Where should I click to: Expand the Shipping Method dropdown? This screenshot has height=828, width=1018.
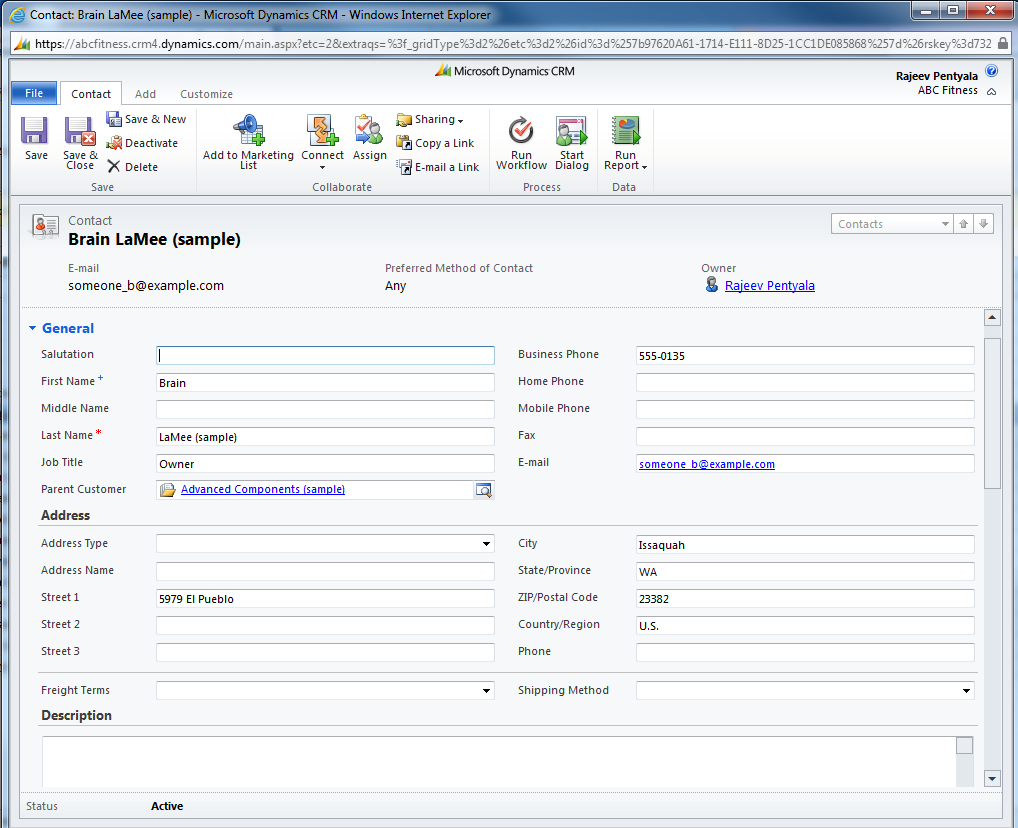click(x=966, y=691)
